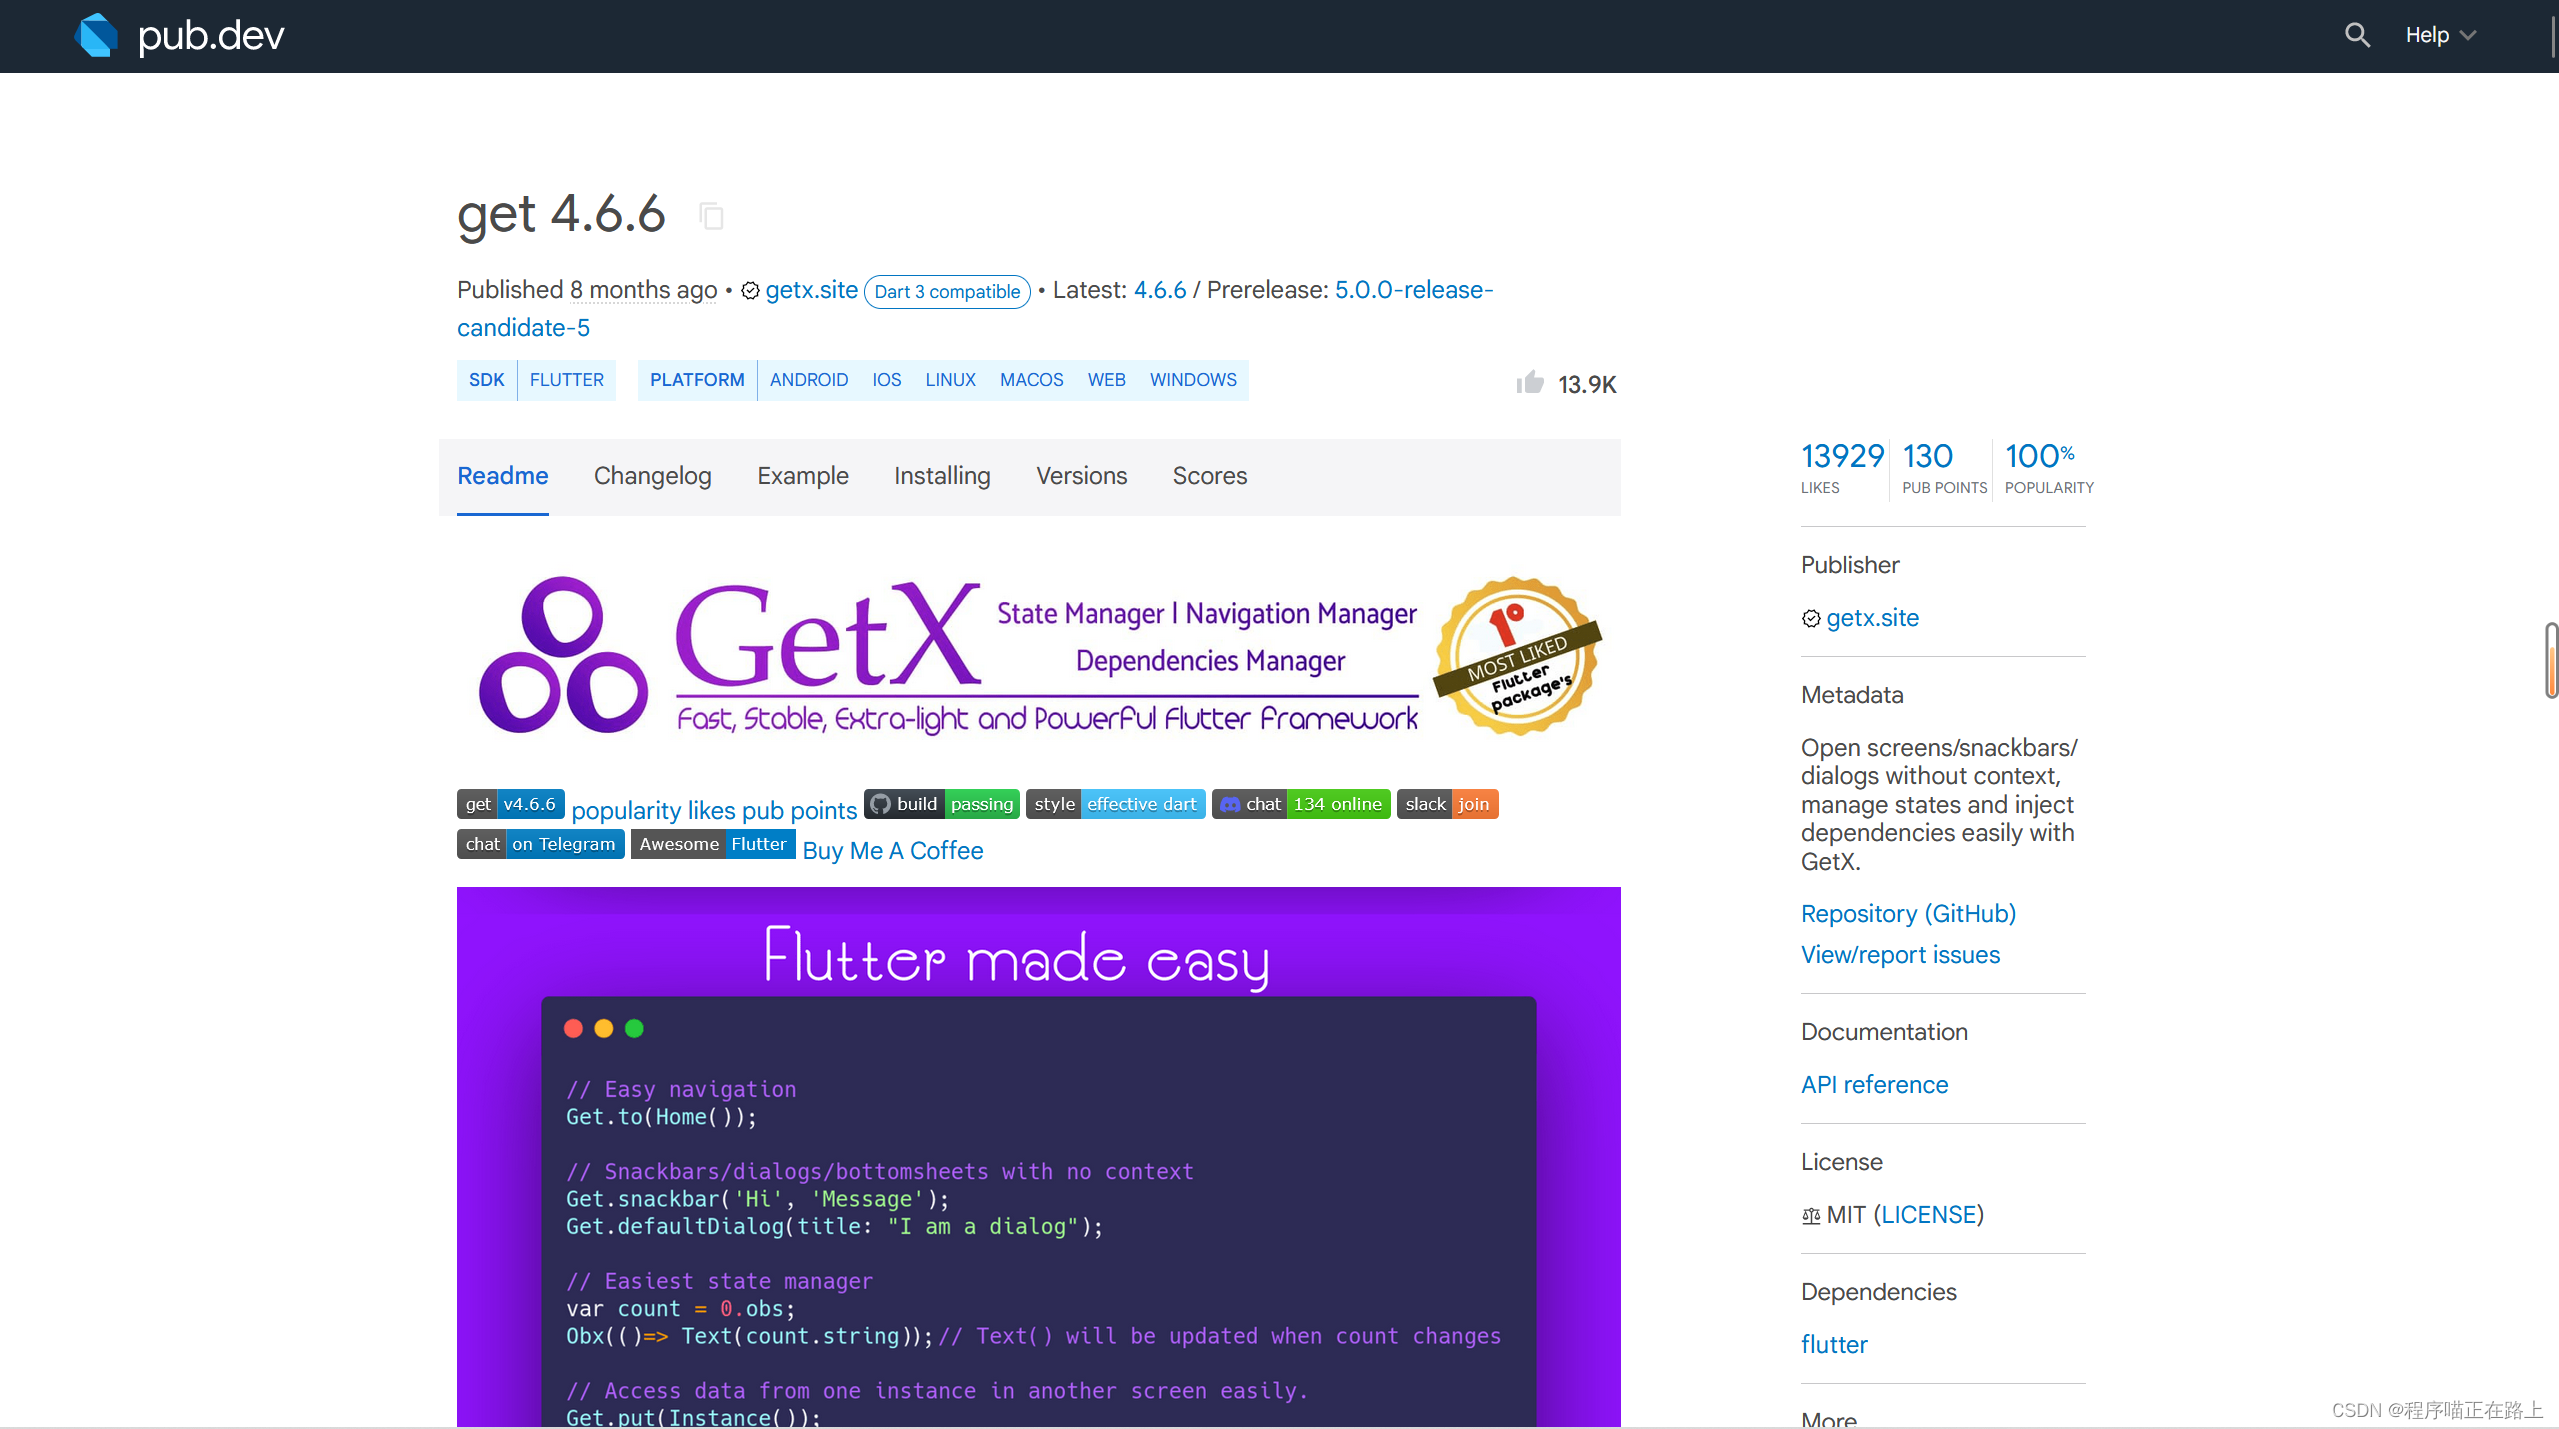Image resolution: width=2559 pixels, height=1429 pixels.
Task: Open the Scores tab
Action: point(1209,476)
